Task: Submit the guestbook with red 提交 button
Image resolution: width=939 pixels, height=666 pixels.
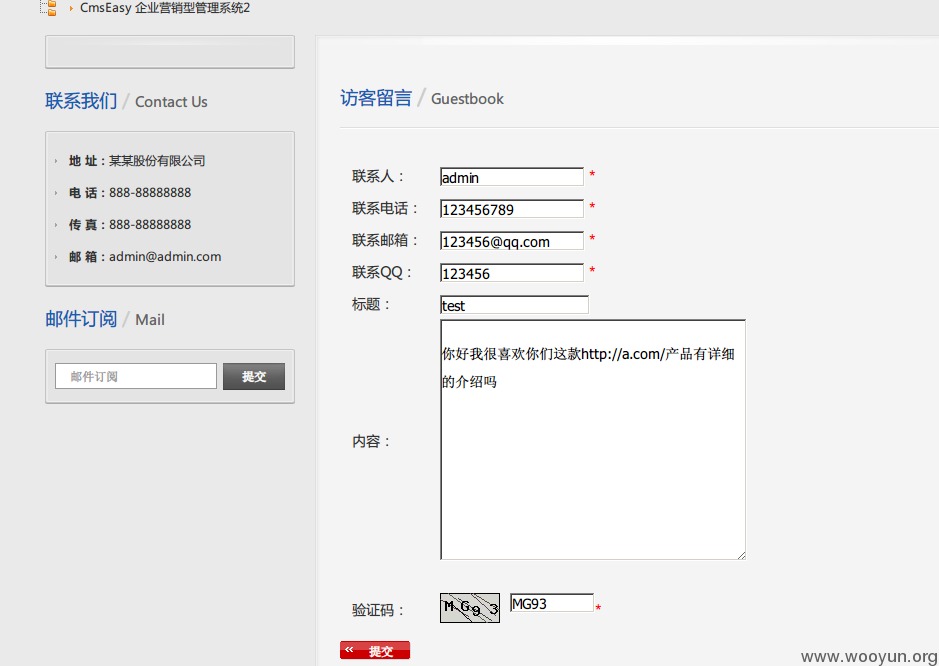Action: coord(375,650)
